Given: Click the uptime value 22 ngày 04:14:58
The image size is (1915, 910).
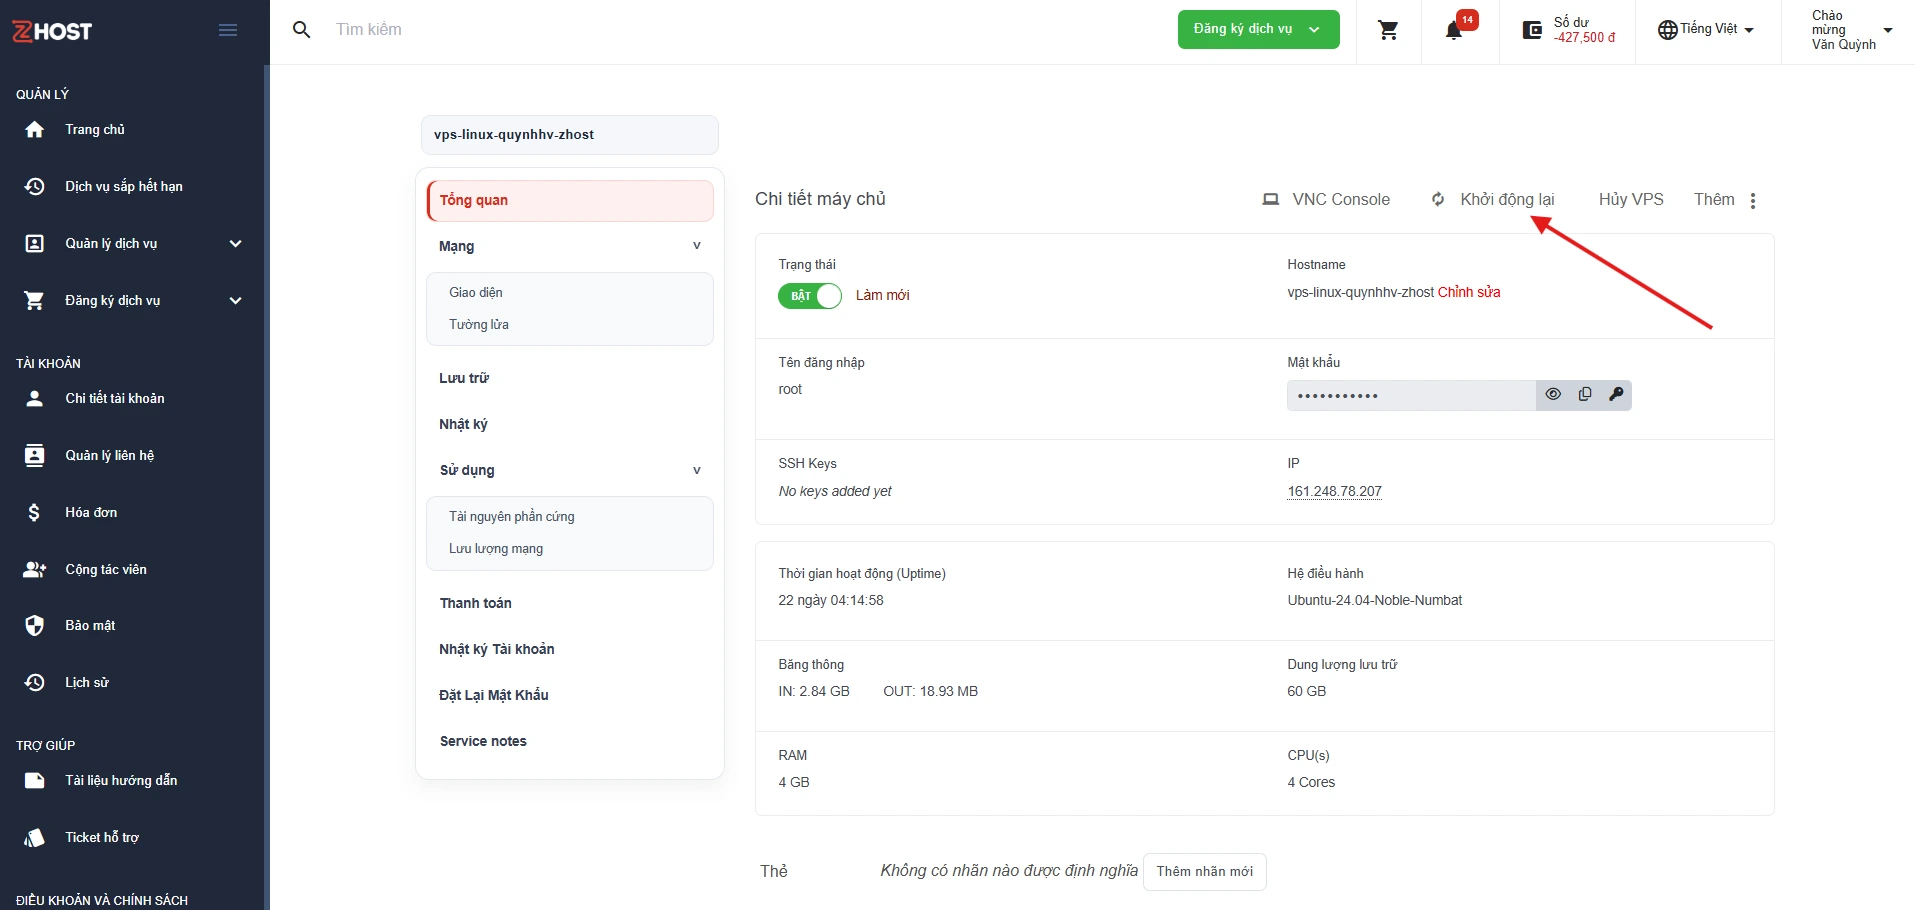Looking at the screenshot, I should click(831, 600).
